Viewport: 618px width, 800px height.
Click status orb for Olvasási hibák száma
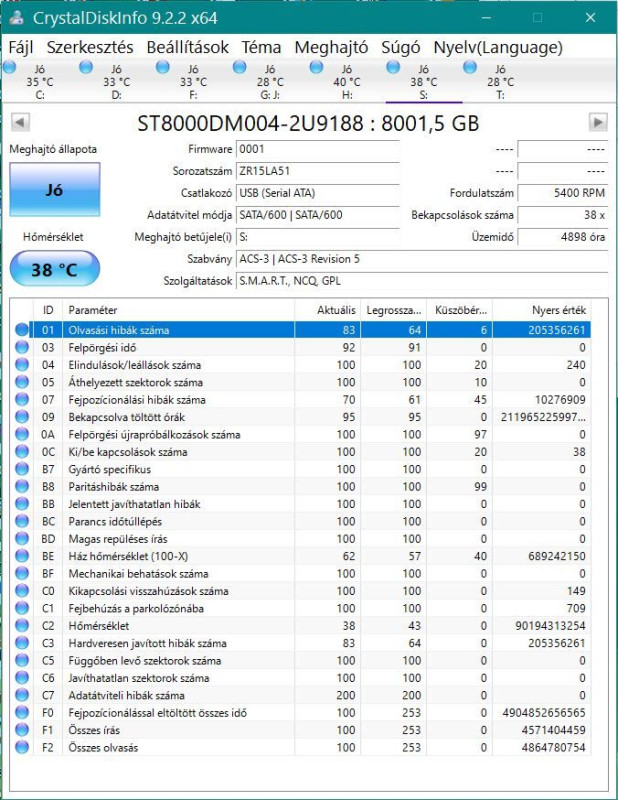coord(21,330)
